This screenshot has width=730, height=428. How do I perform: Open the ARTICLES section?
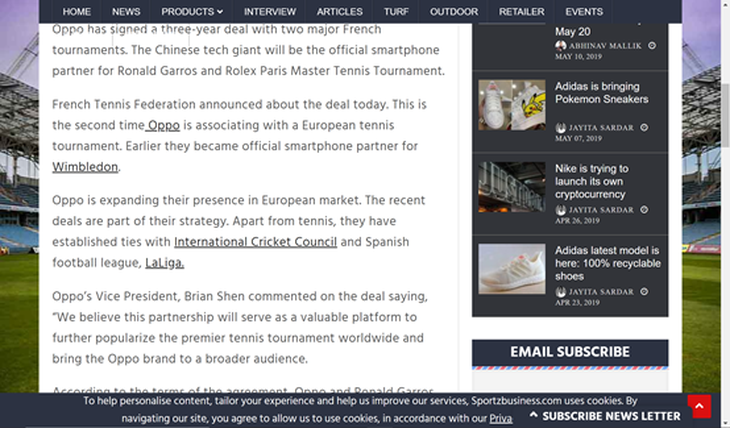coord(339,12)
